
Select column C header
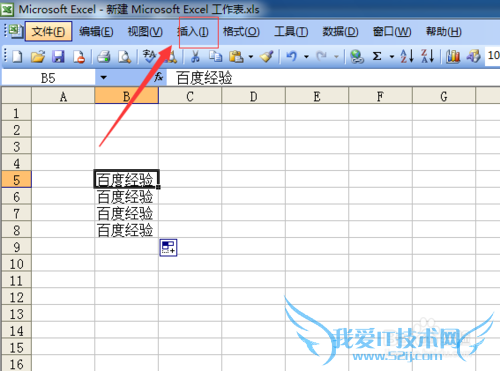[x=190, y=96]
